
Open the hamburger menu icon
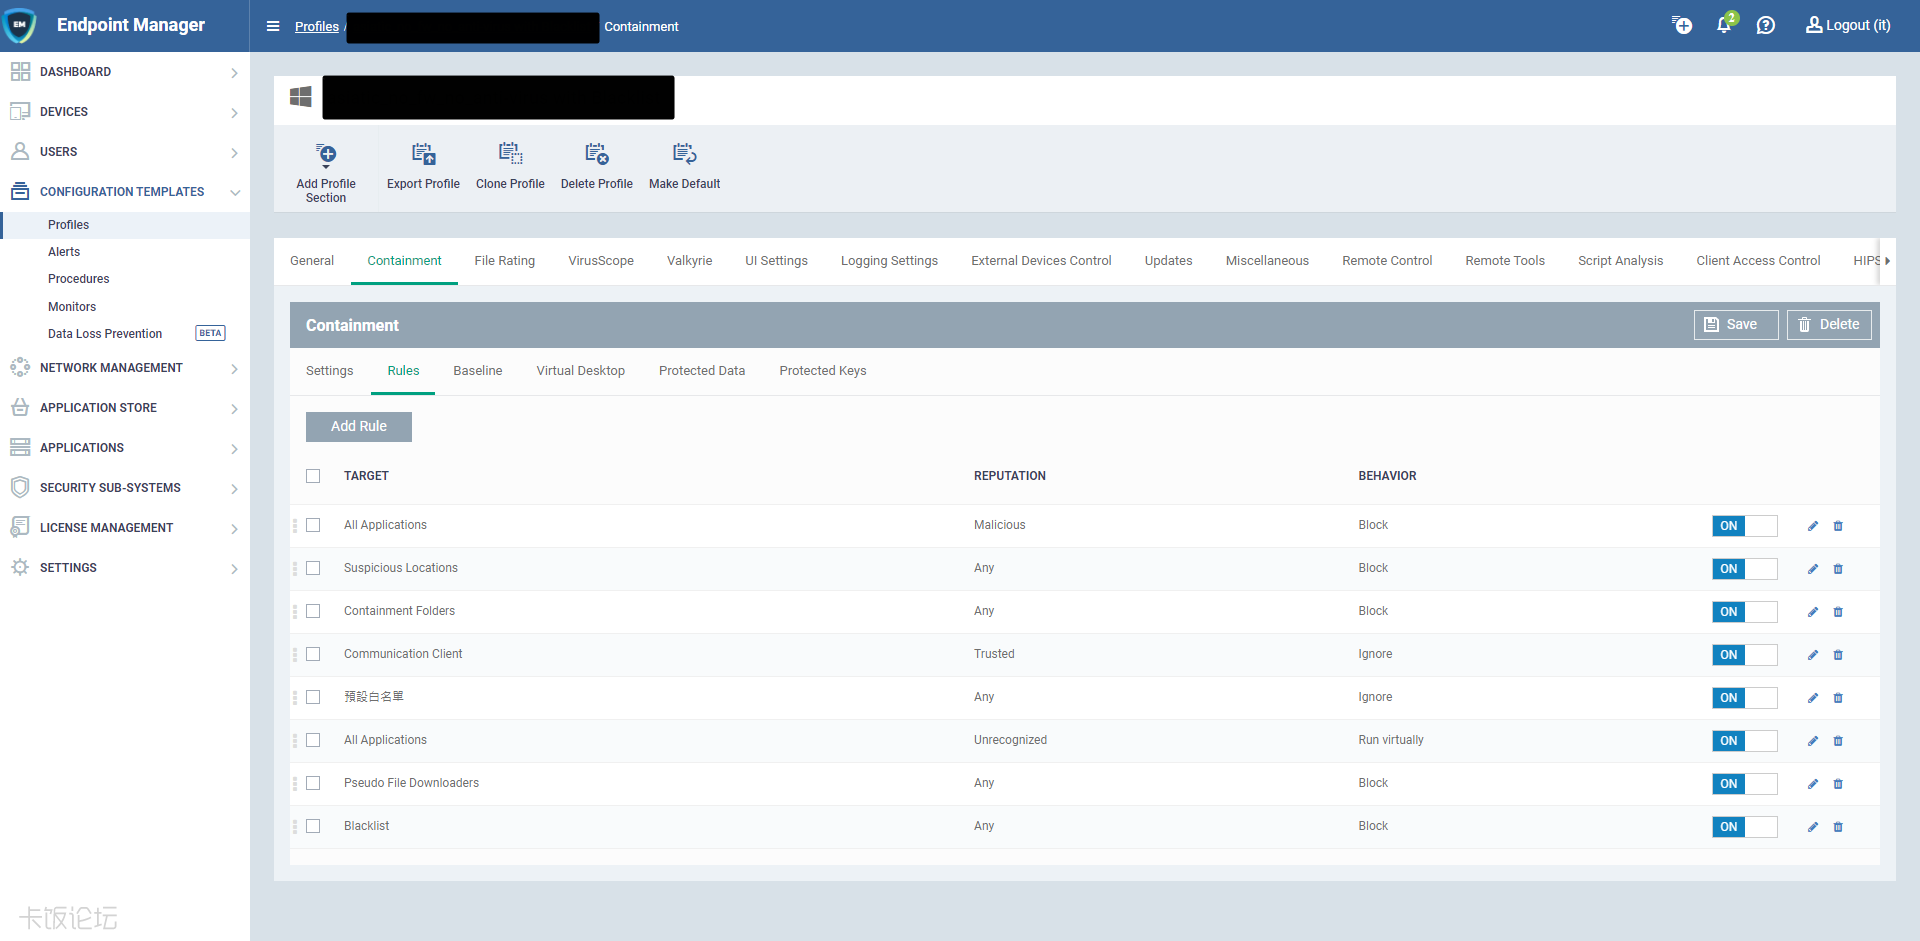[272, 26]
